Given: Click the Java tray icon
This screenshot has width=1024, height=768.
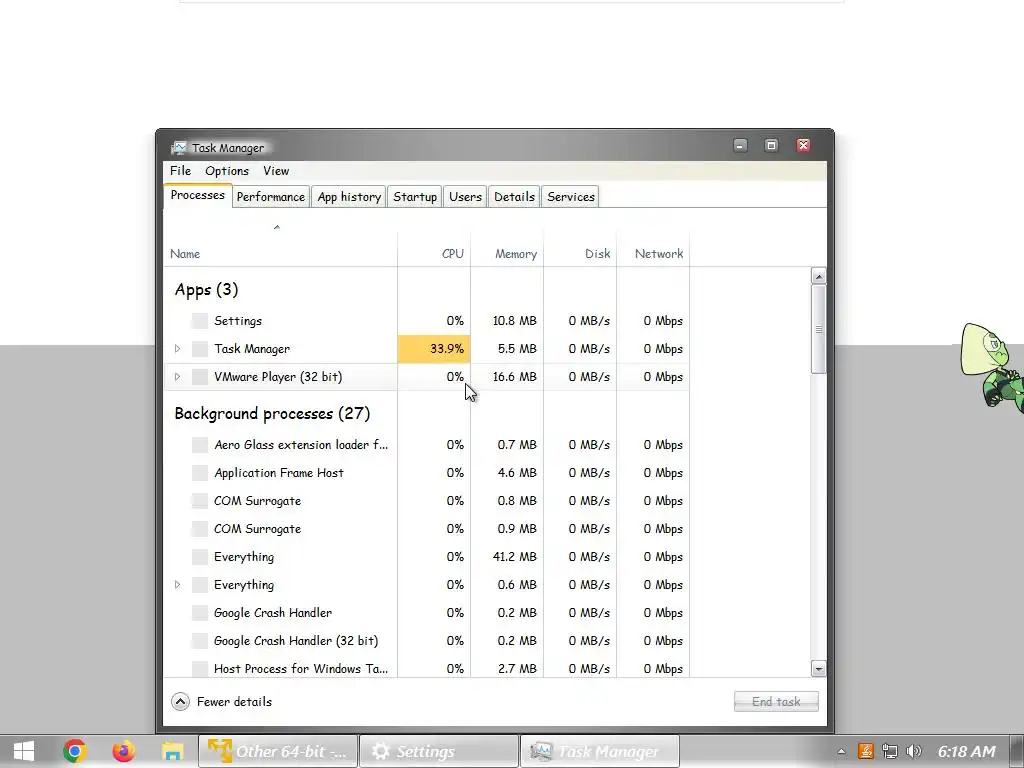Looking at the screenshot, I should (x=866, y=752).
